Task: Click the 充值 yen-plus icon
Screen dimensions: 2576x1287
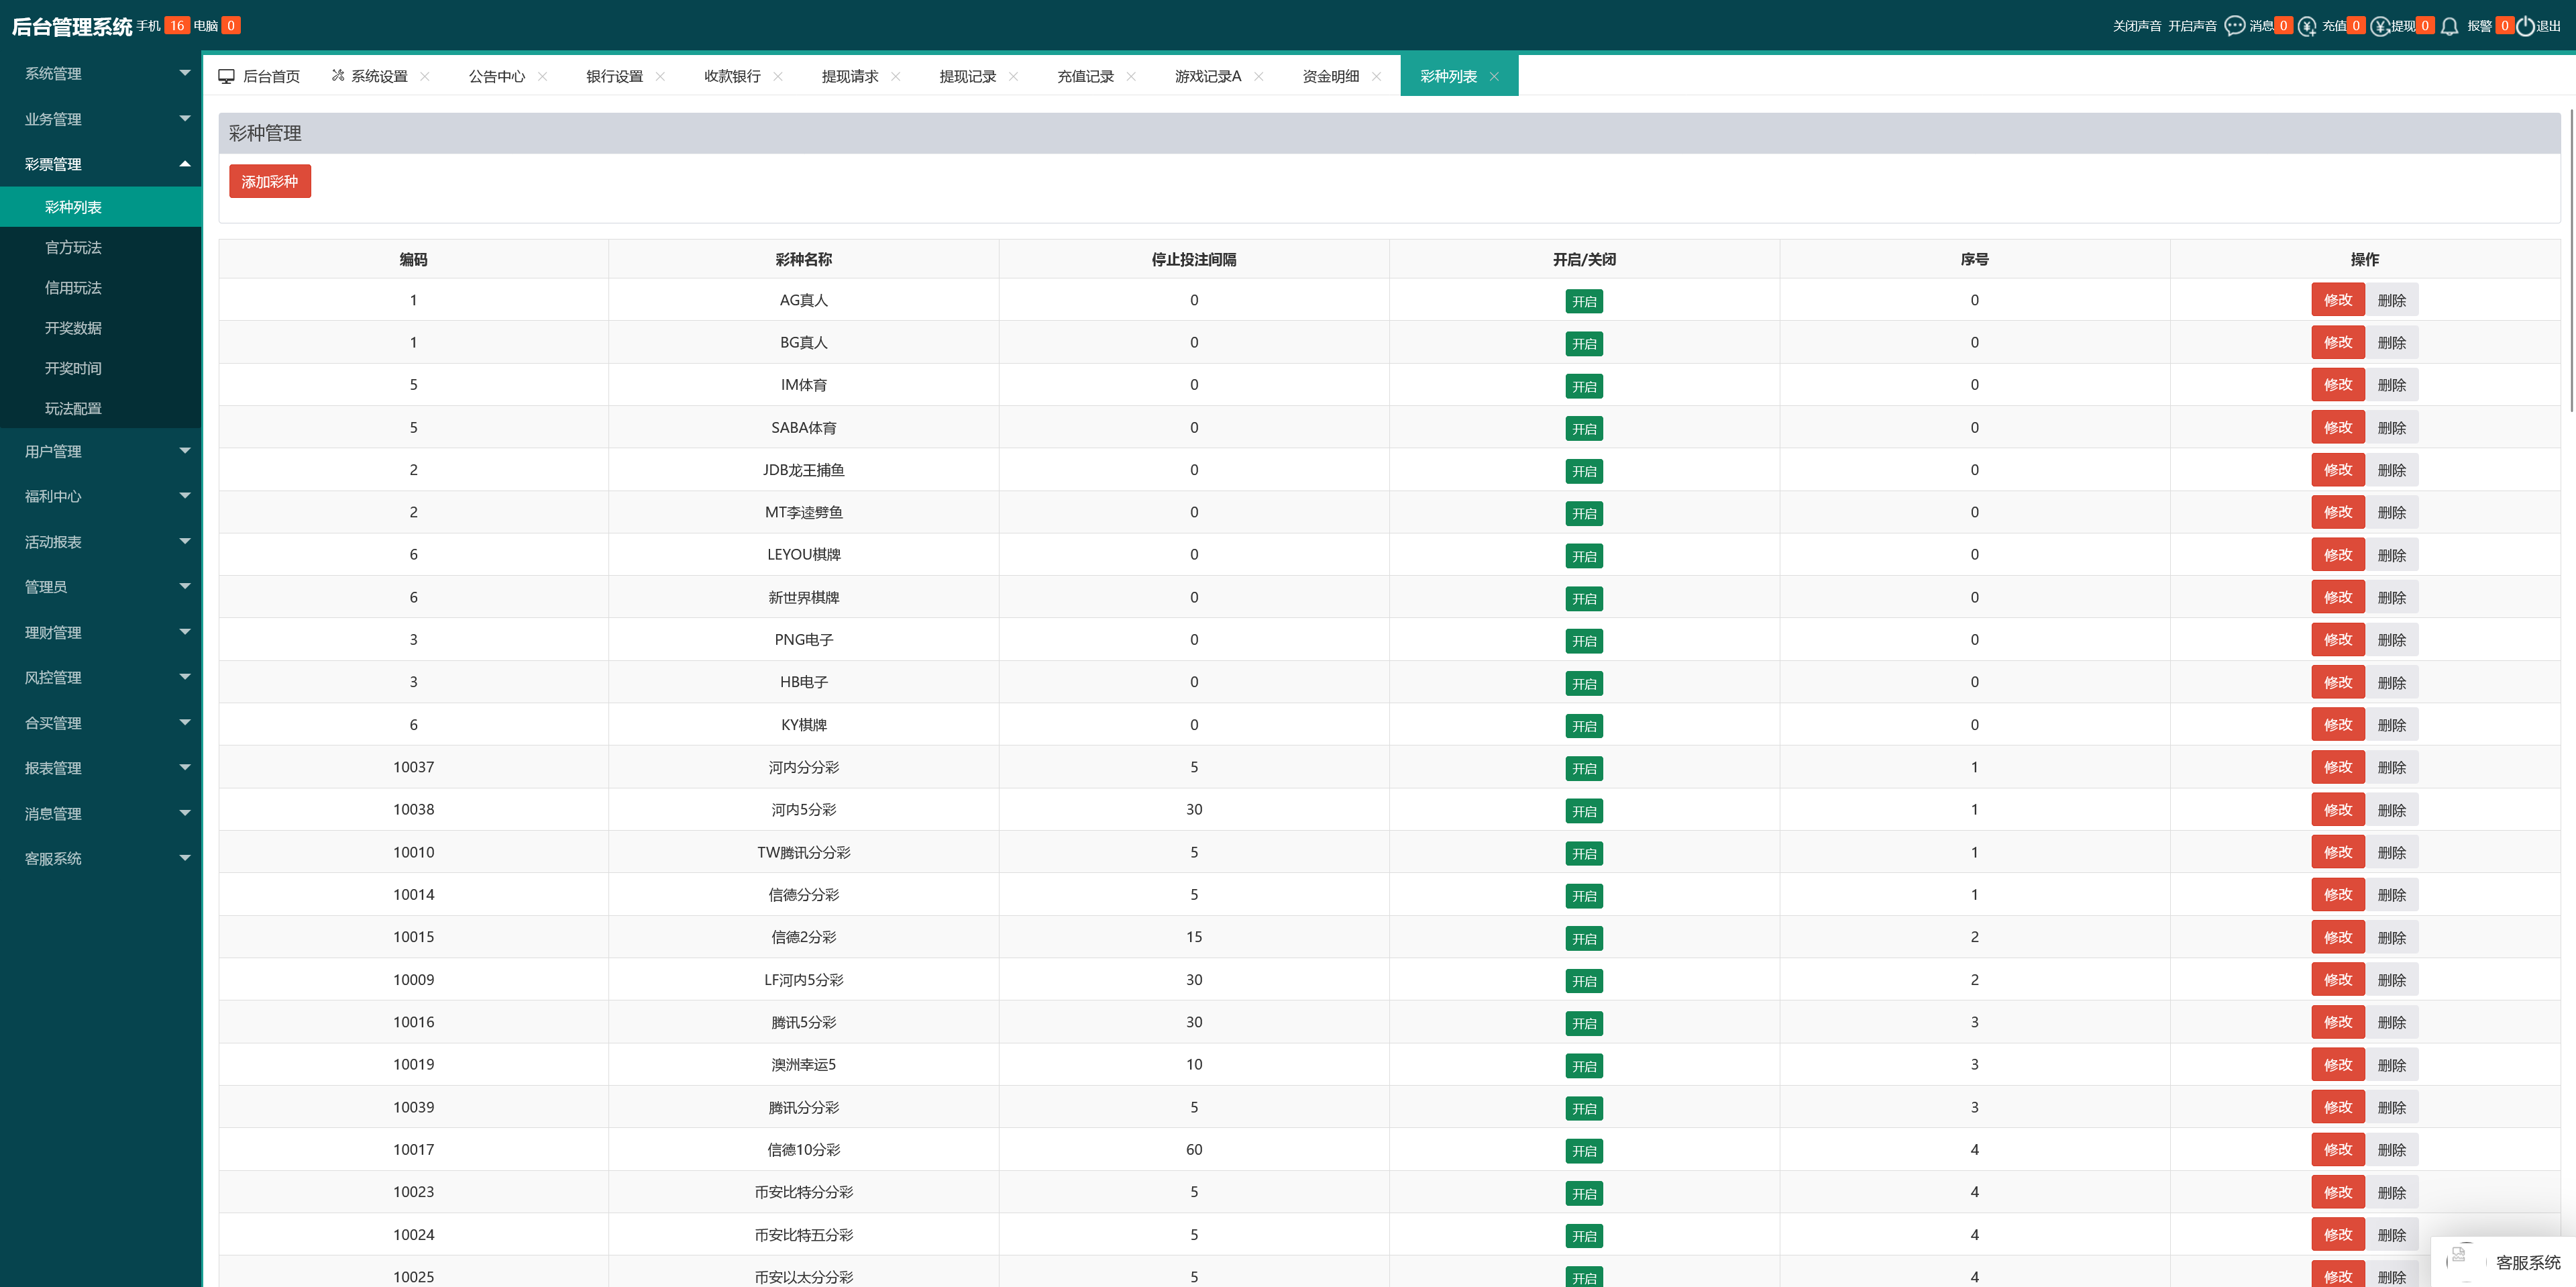Action: tap(2307, 26)
